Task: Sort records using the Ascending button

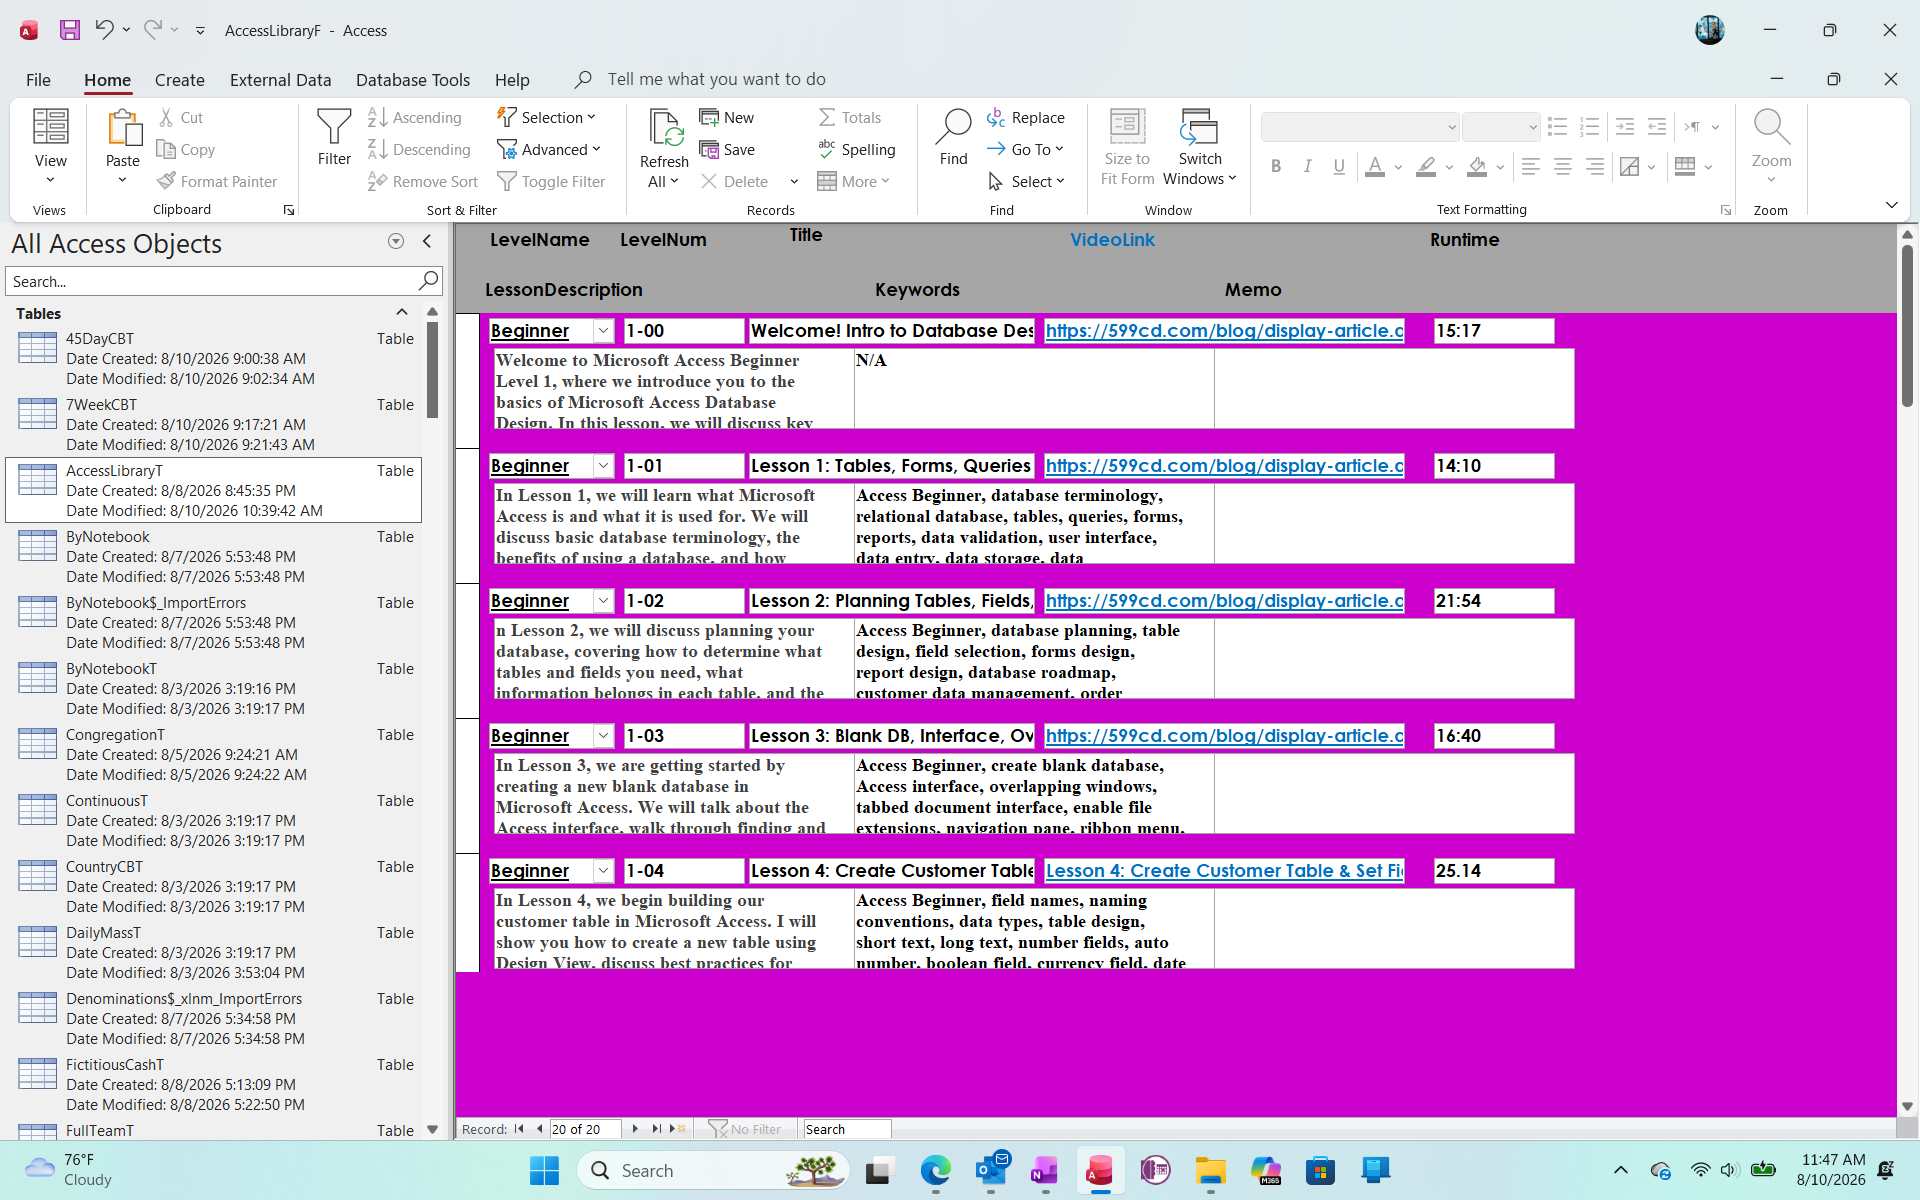Action: tap(414, 117)
